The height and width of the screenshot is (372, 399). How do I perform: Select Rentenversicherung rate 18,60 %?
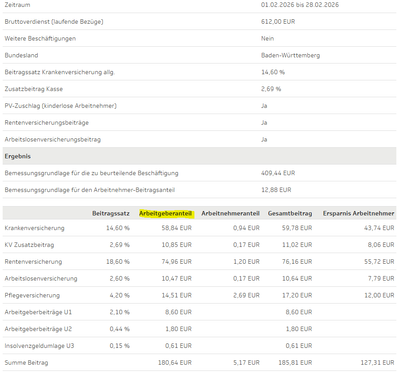(118, 262)
